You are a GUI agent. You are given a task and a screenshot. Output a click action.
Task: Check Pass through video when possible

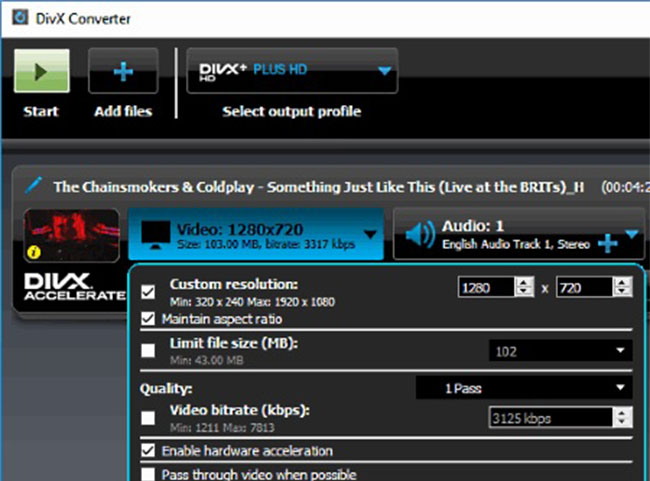(x=148, y=474)
